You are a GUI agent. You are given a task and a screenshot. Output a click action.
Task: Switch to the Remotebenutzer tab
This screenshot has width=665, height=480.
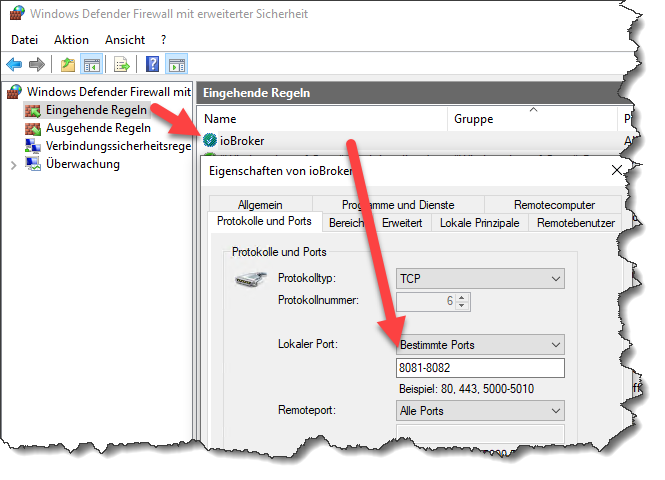pos(576,223)
